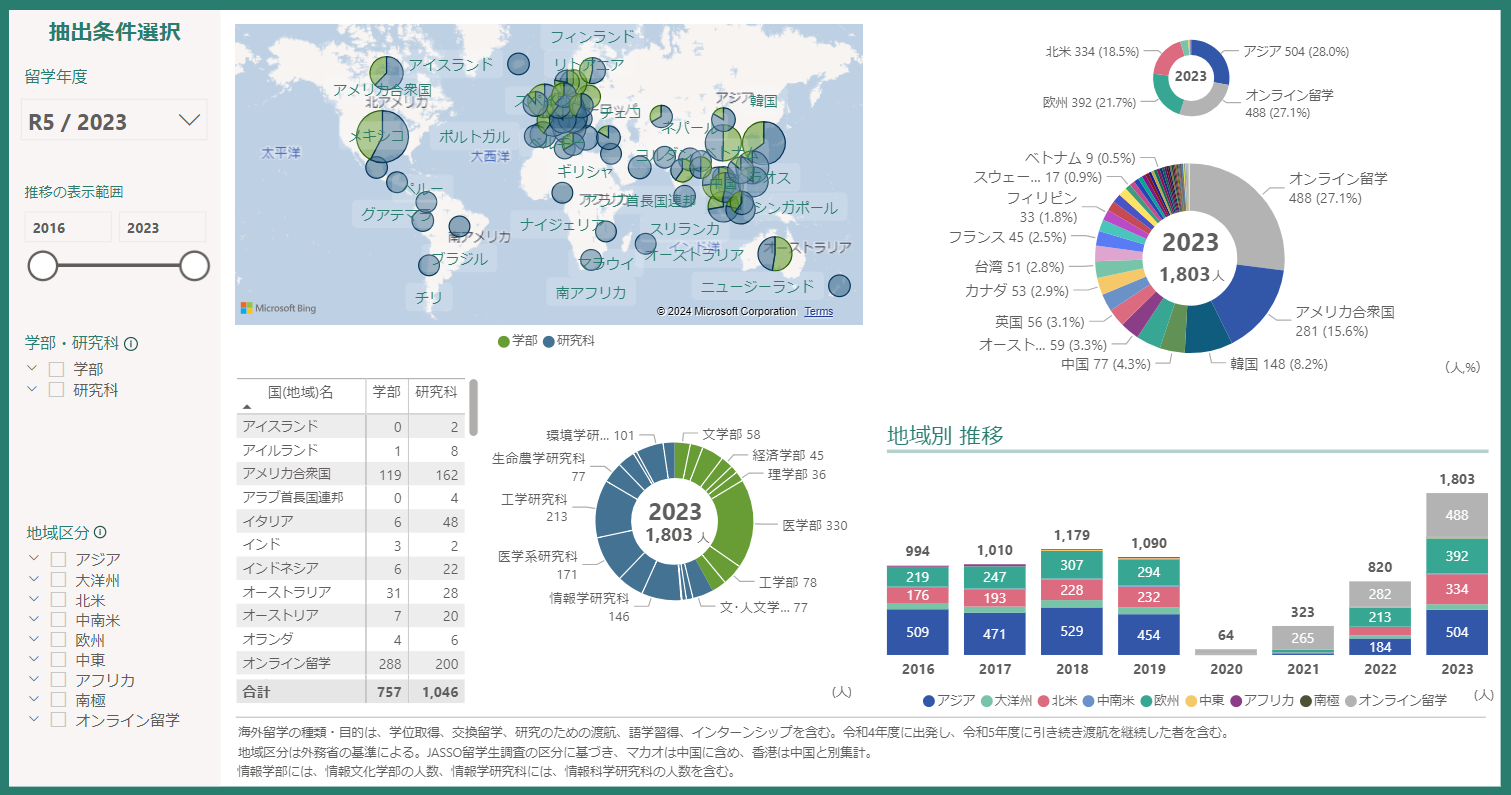The width and height of the screenshot is (1511, 795).
Task: Click the left handle of the year range slider
Action: click(43, 266)
